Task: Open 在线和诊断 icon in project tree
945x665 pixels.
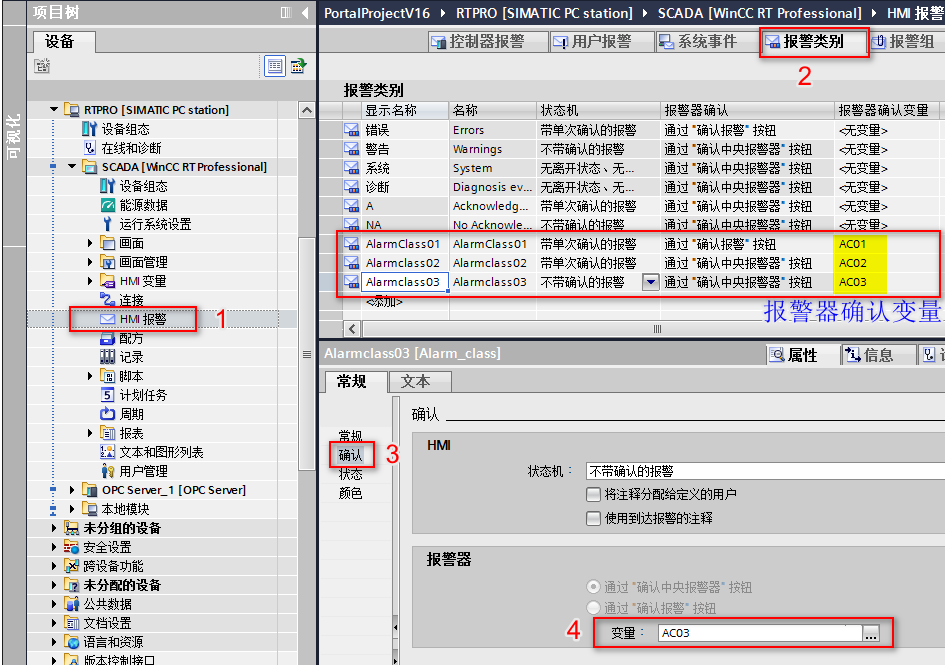Action: [x=89, y=148]
